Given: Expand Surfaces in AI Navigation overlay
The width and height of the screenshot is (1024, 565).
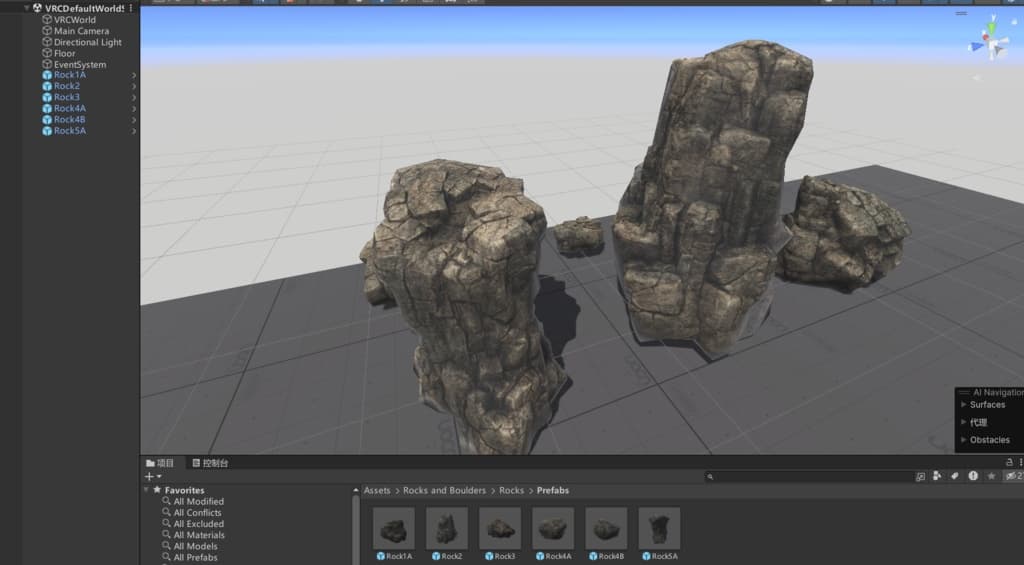Looking at the screenshot, I should [963, 405].
